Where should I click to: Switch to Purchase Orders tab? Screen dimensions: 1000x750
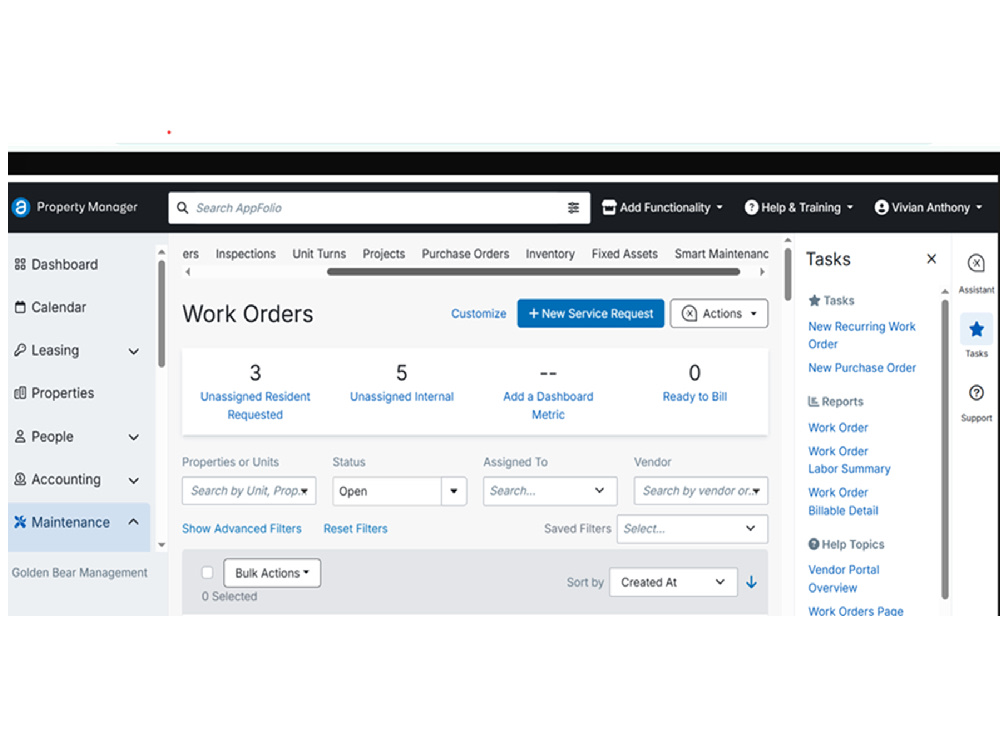[x=466, y=254]
